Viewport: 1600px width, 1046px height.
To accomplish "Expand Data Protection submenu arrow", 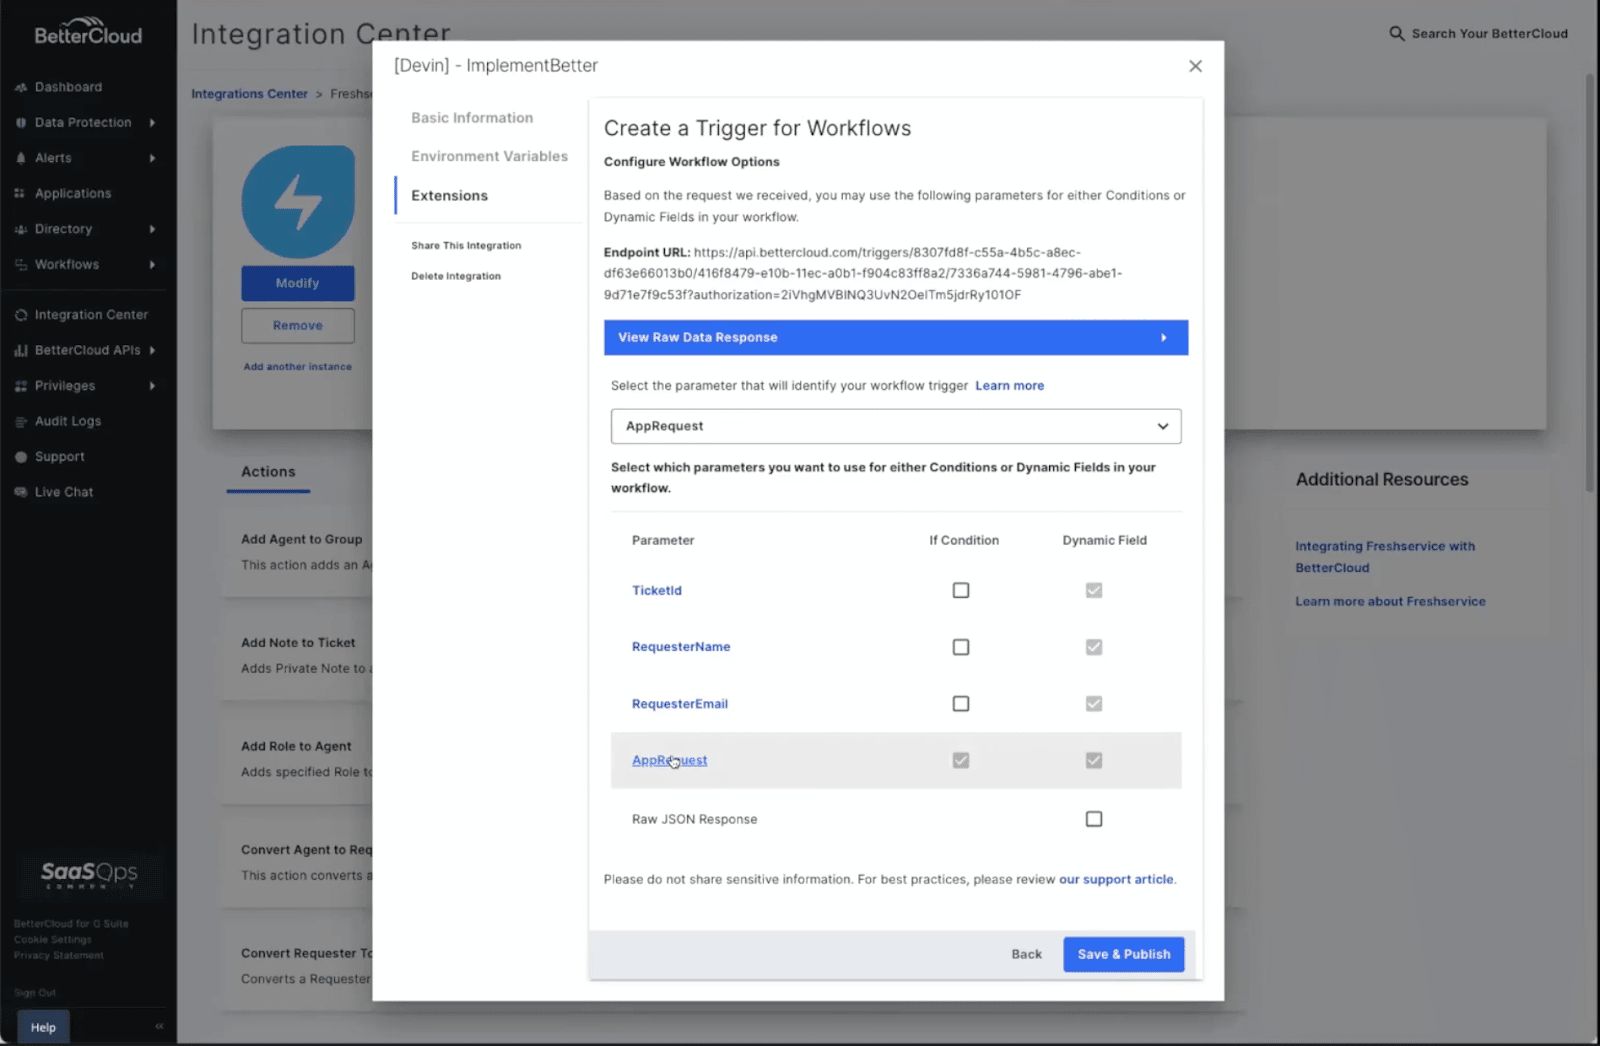I will [152, 122].
